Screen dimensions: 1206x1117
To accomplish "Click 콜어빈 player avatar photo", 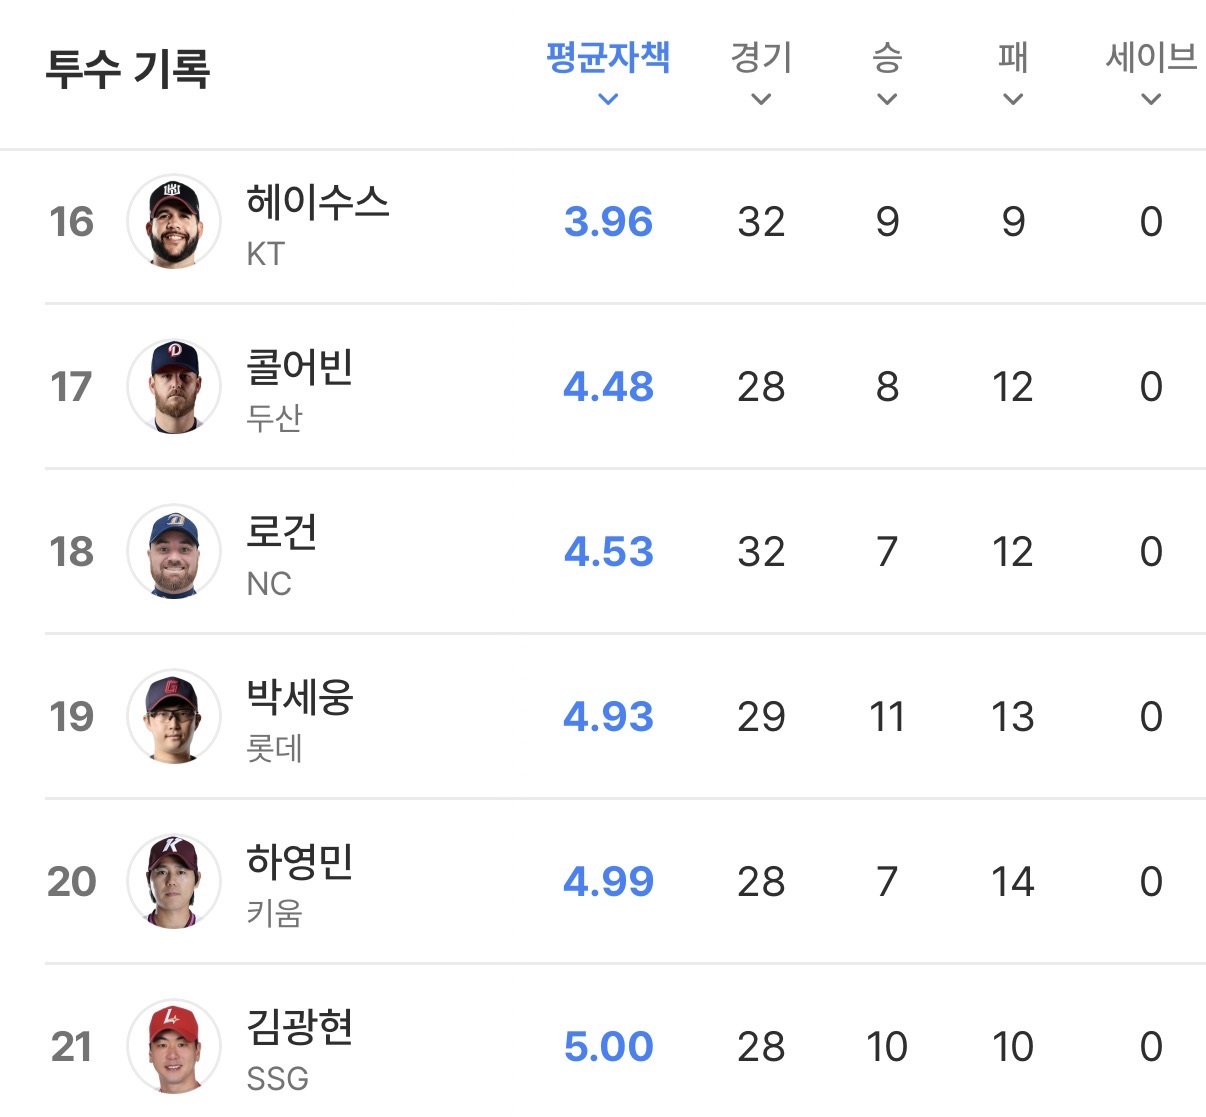I will (x=174, y=386).
